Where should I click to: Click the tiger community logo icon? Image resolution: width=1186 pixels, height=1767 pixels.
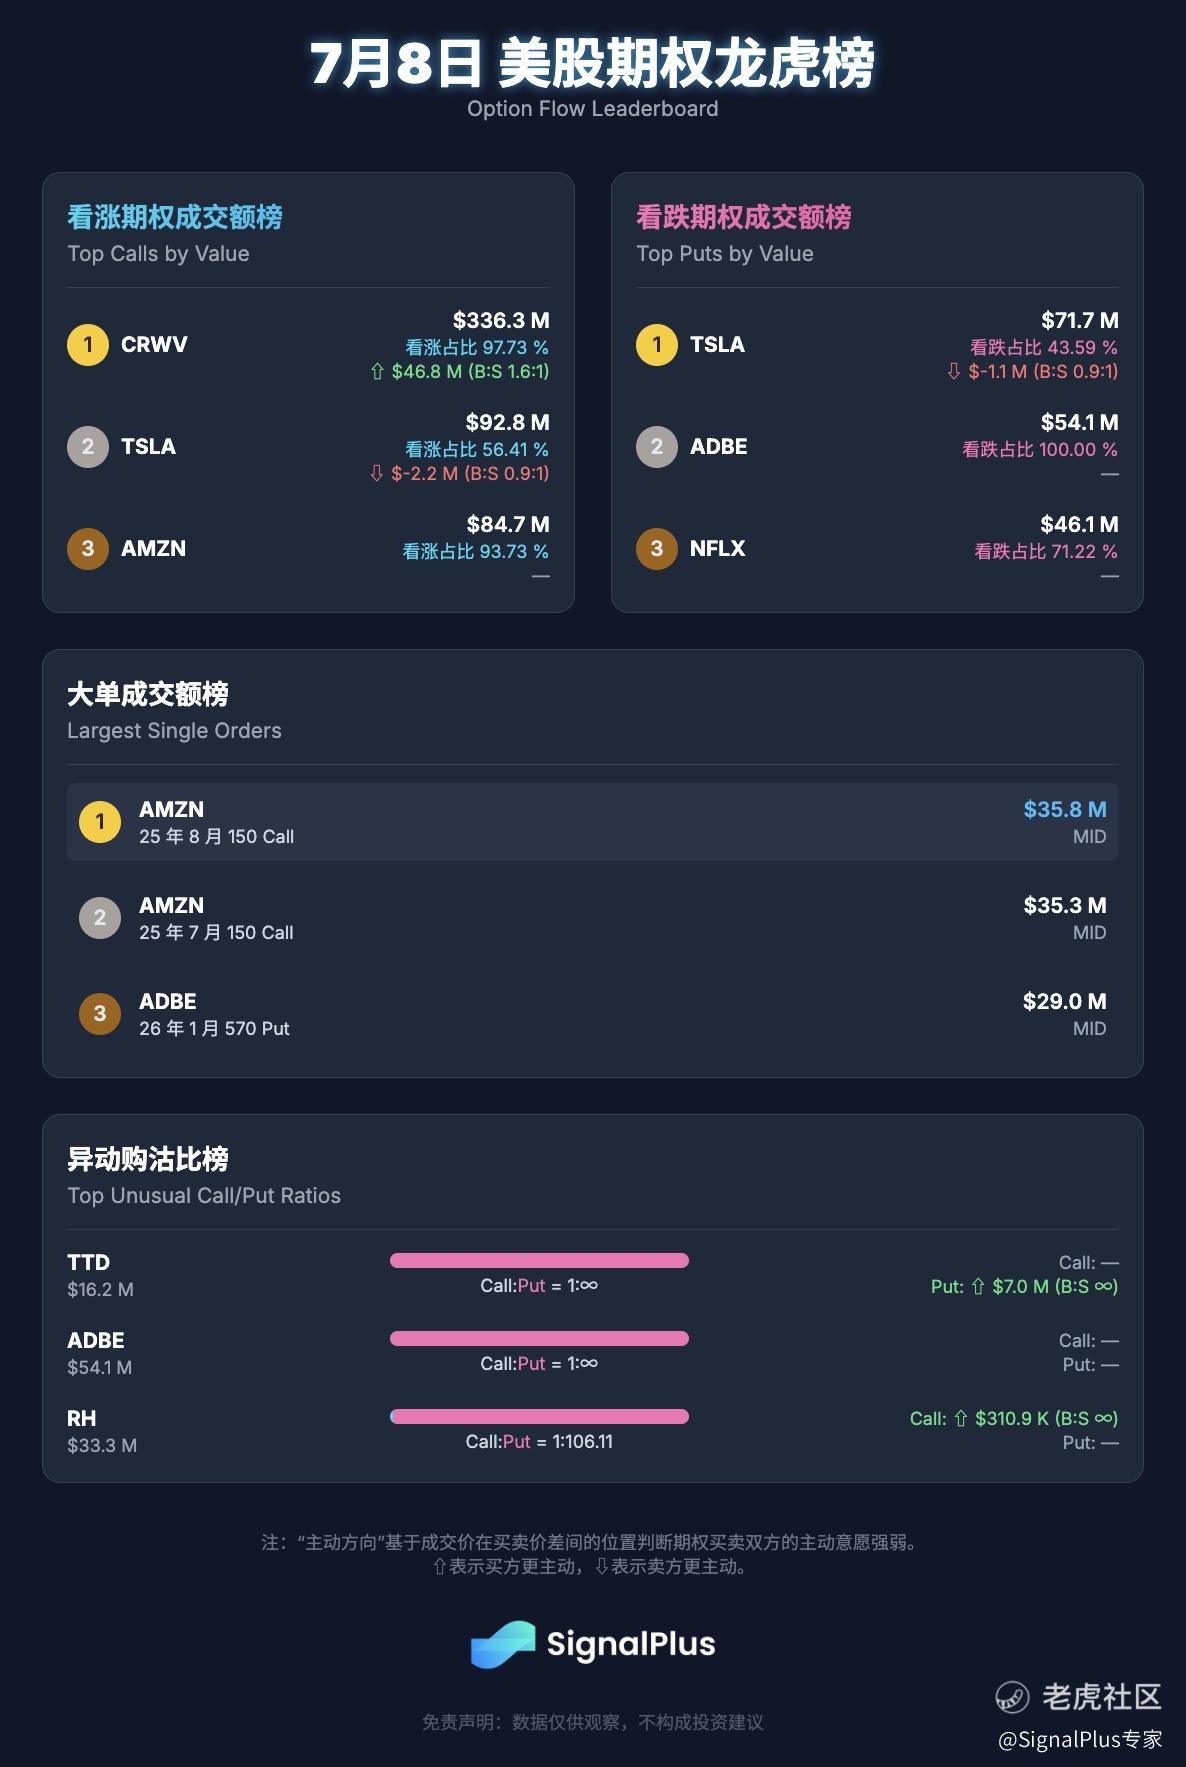click(1012, 1697)
